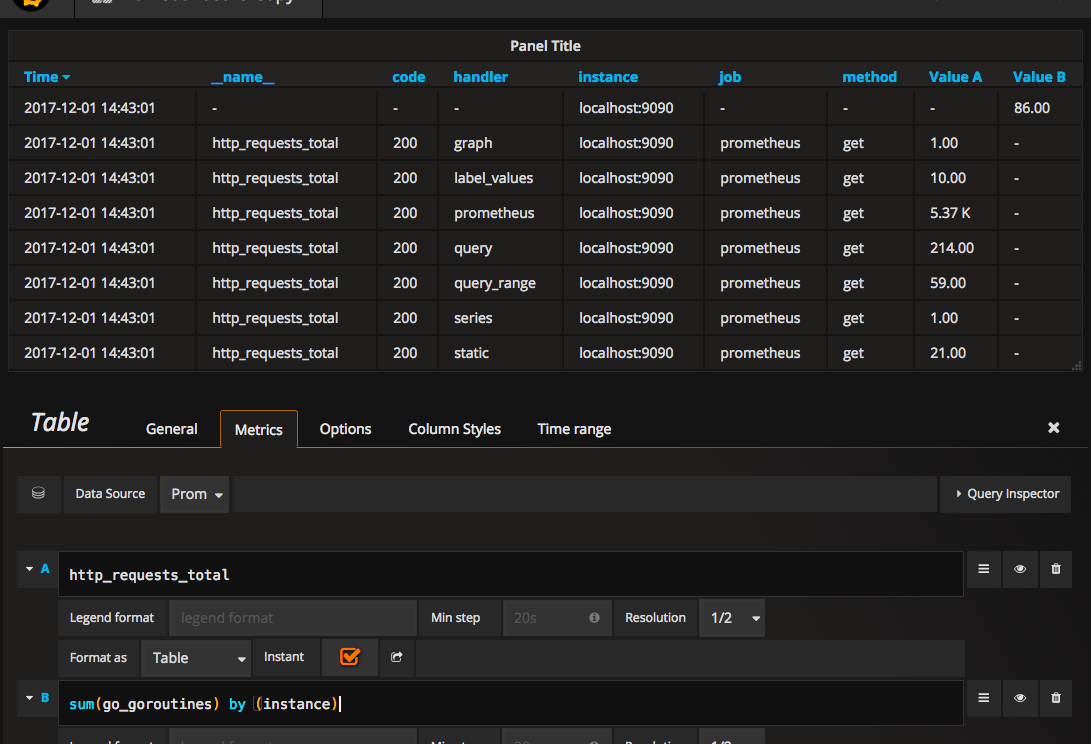Toggle query B visibility eye
The width and height of the screenshot is (1091, 744).
[x=1020, y=698]
